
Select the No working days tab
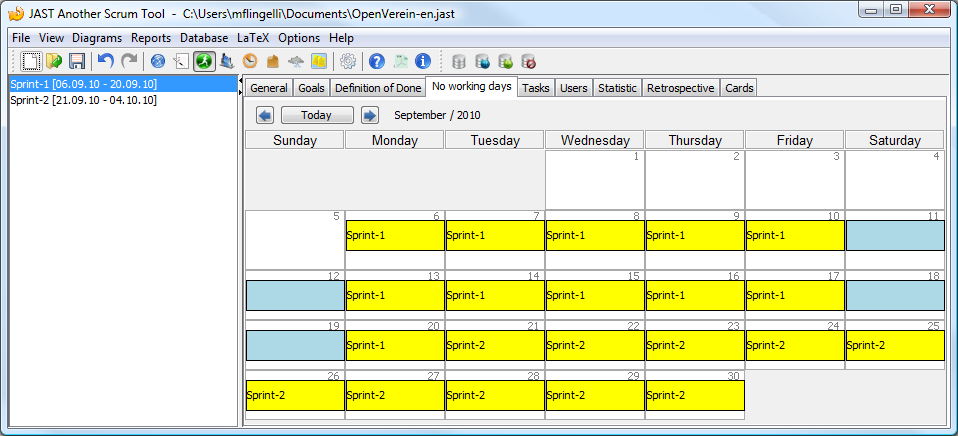coord(471,86)
